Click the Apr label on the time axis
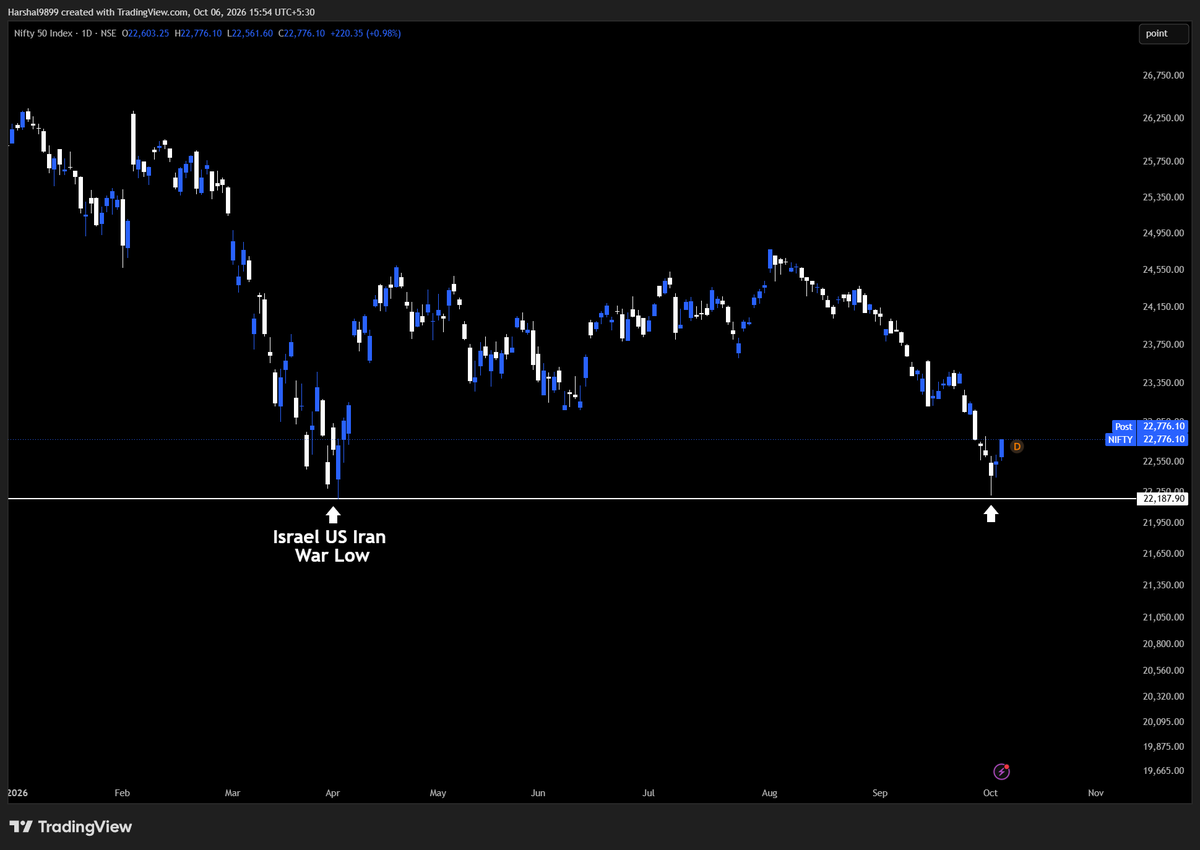1200x850 pixels. click(332, 793)
